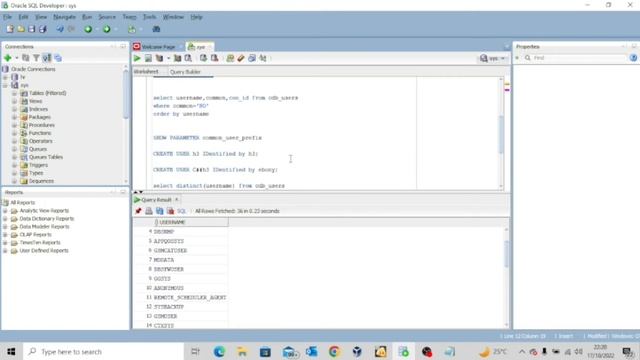
Task: Expand the hr connection node
Action: coord(6,77)
